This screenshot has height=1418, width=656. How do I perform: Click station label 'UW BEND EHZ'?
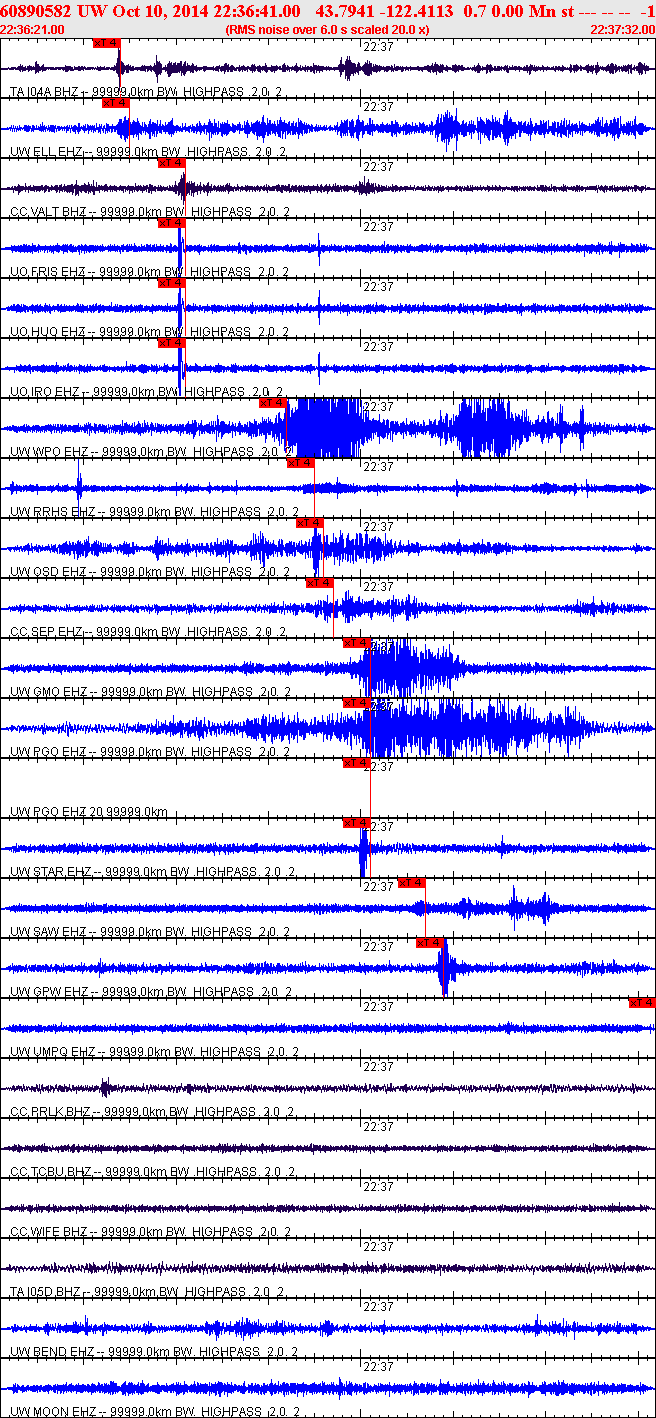tap(52, 1352)
